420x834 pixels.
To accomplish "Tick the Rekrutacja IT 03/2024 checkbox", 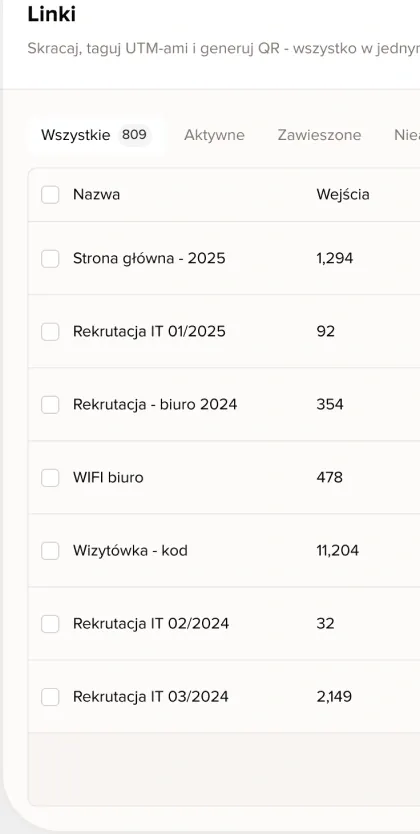I will click(x=50, y=696).
